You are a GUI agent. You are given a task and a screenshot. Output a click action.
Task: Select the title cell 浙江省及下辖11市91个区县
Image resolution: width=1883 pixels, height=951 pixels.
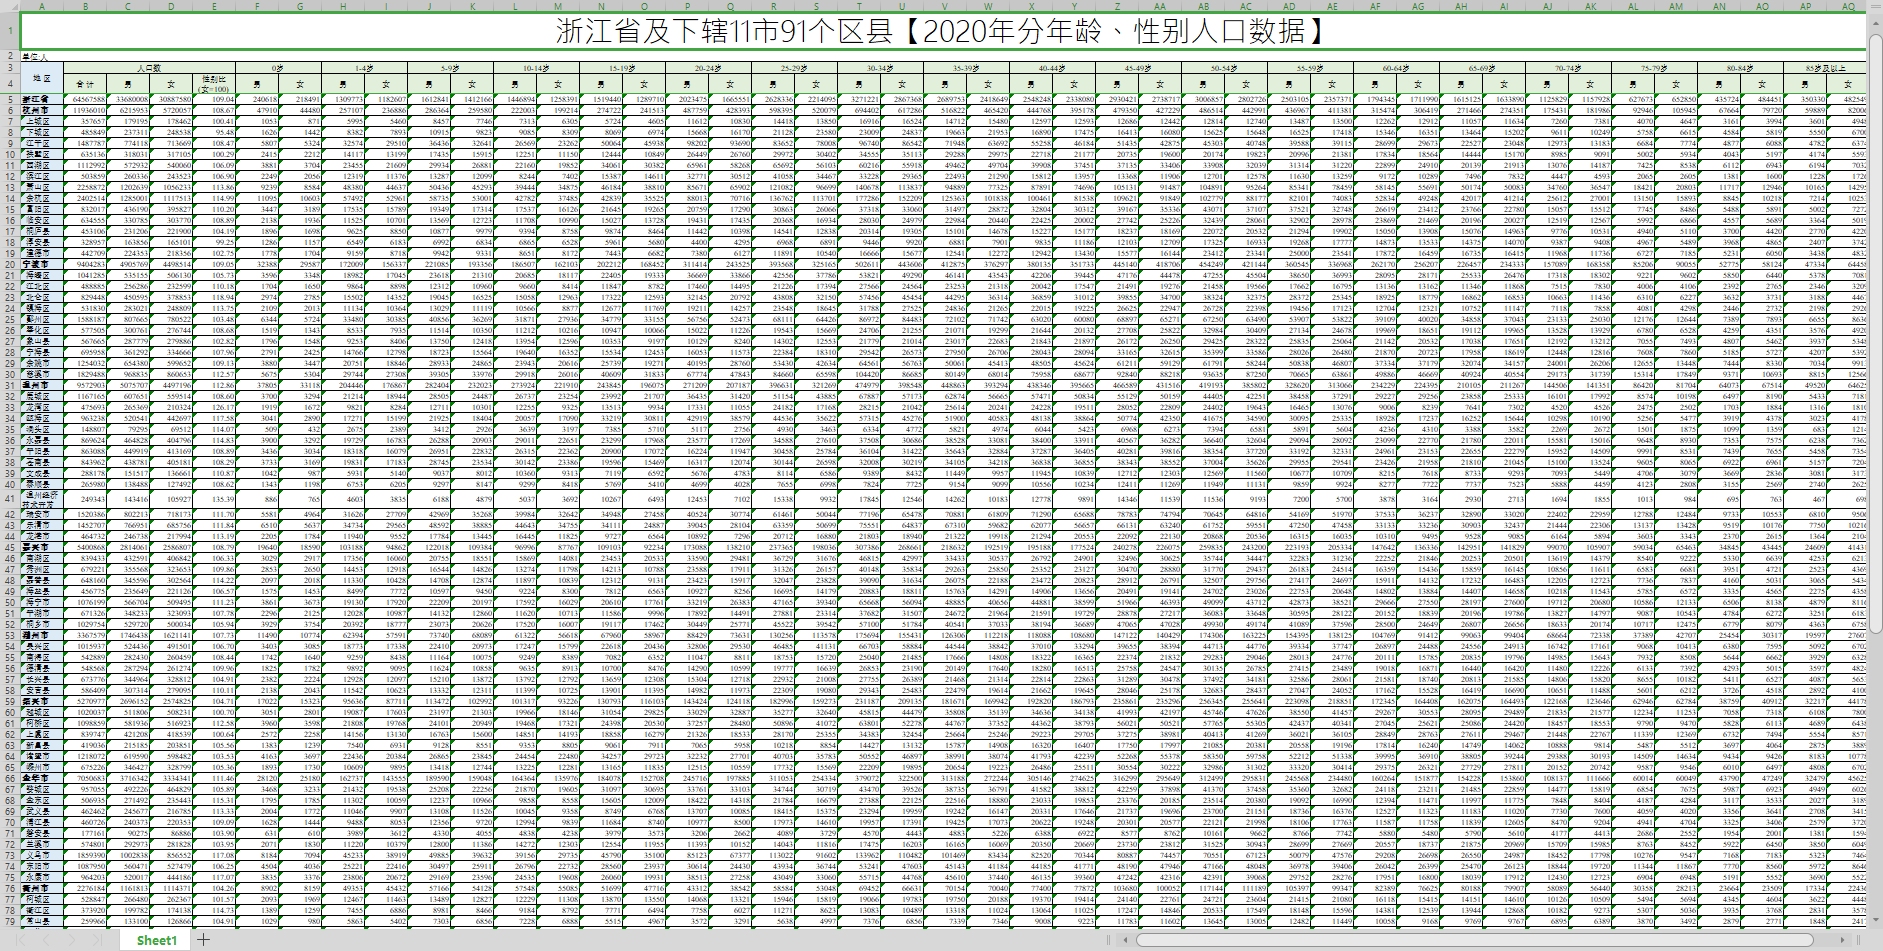tap(943, 31)
